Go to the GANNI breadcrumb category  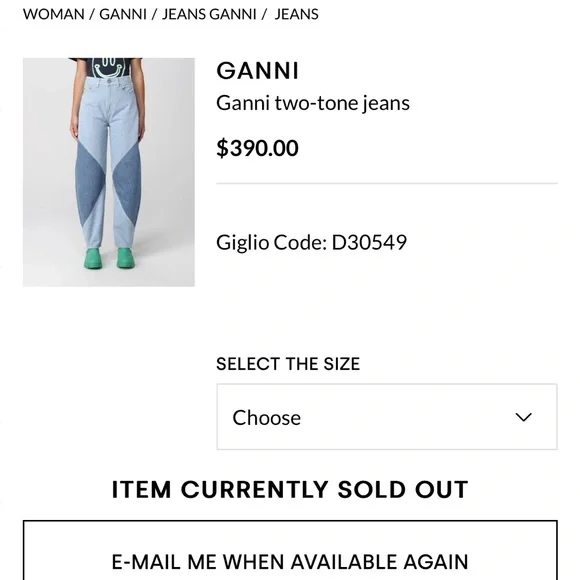123,14
